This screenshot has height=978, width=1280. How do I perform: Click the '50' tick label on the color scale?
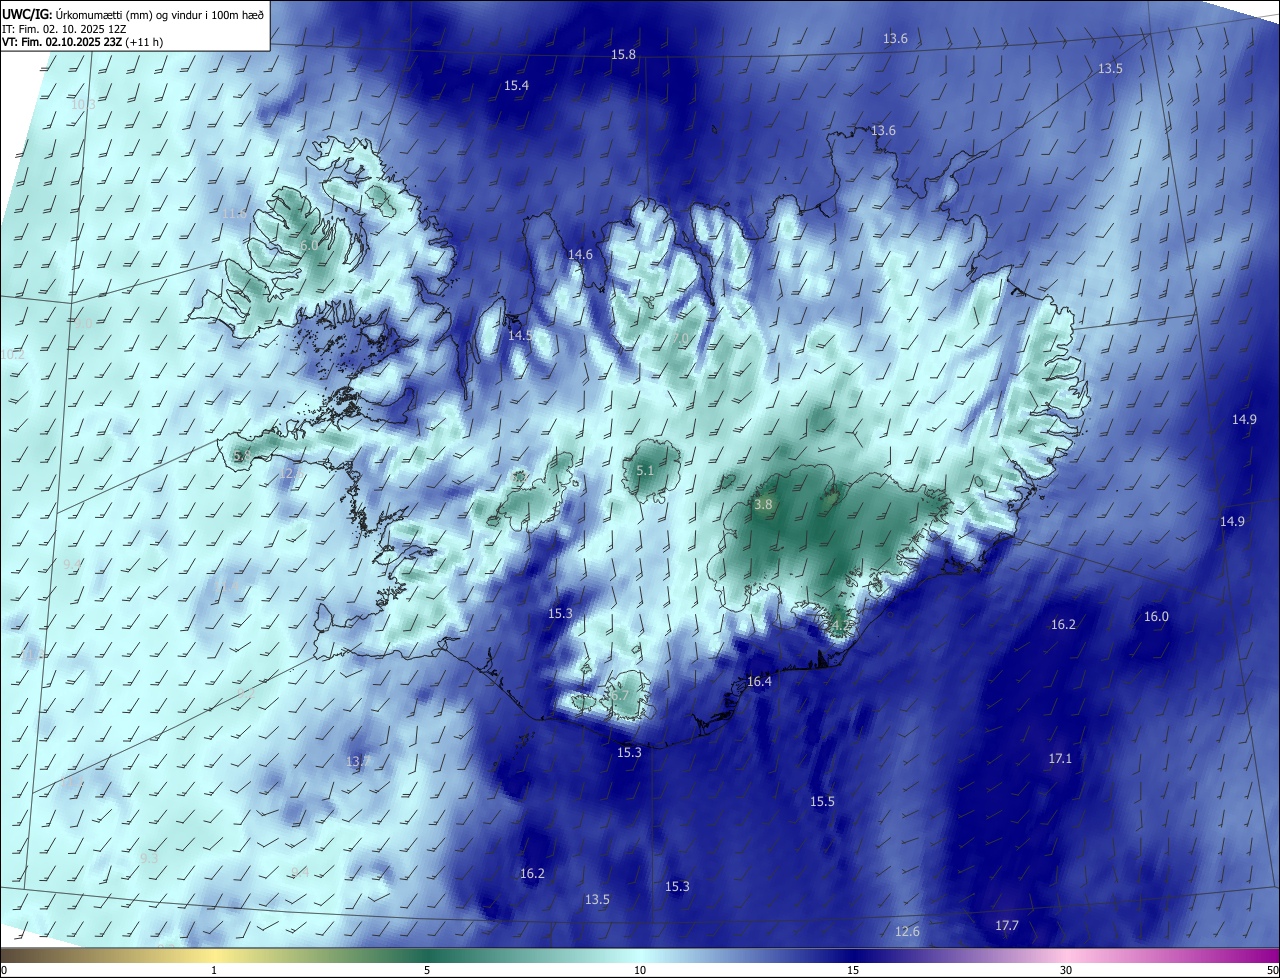(1272, 971)
